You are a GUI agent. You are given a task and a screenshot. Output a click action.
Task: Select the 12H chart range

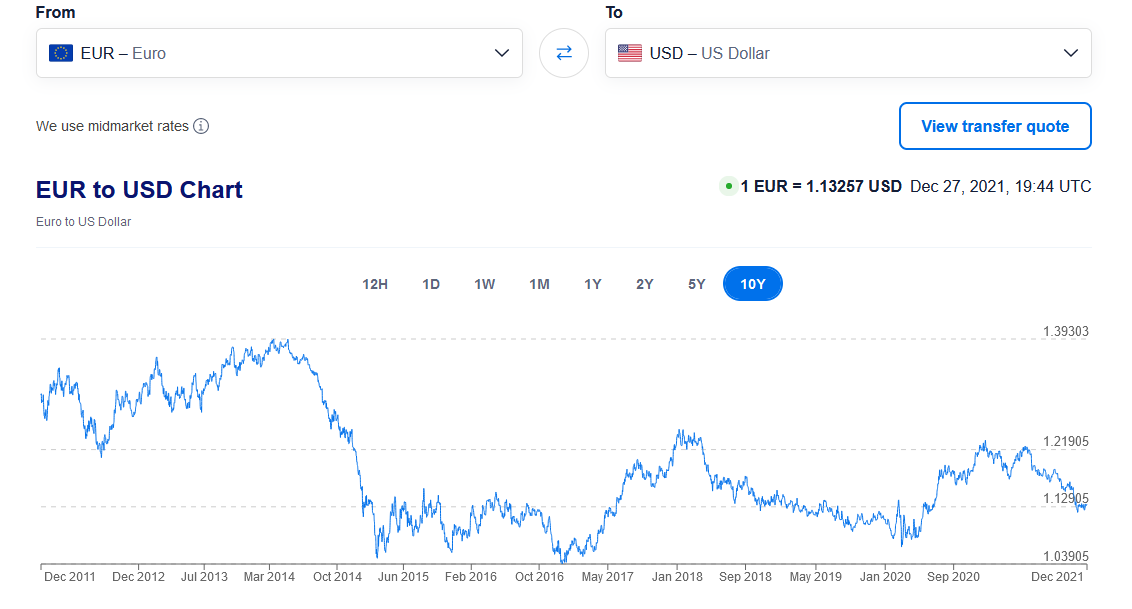(x=375, y=284)
